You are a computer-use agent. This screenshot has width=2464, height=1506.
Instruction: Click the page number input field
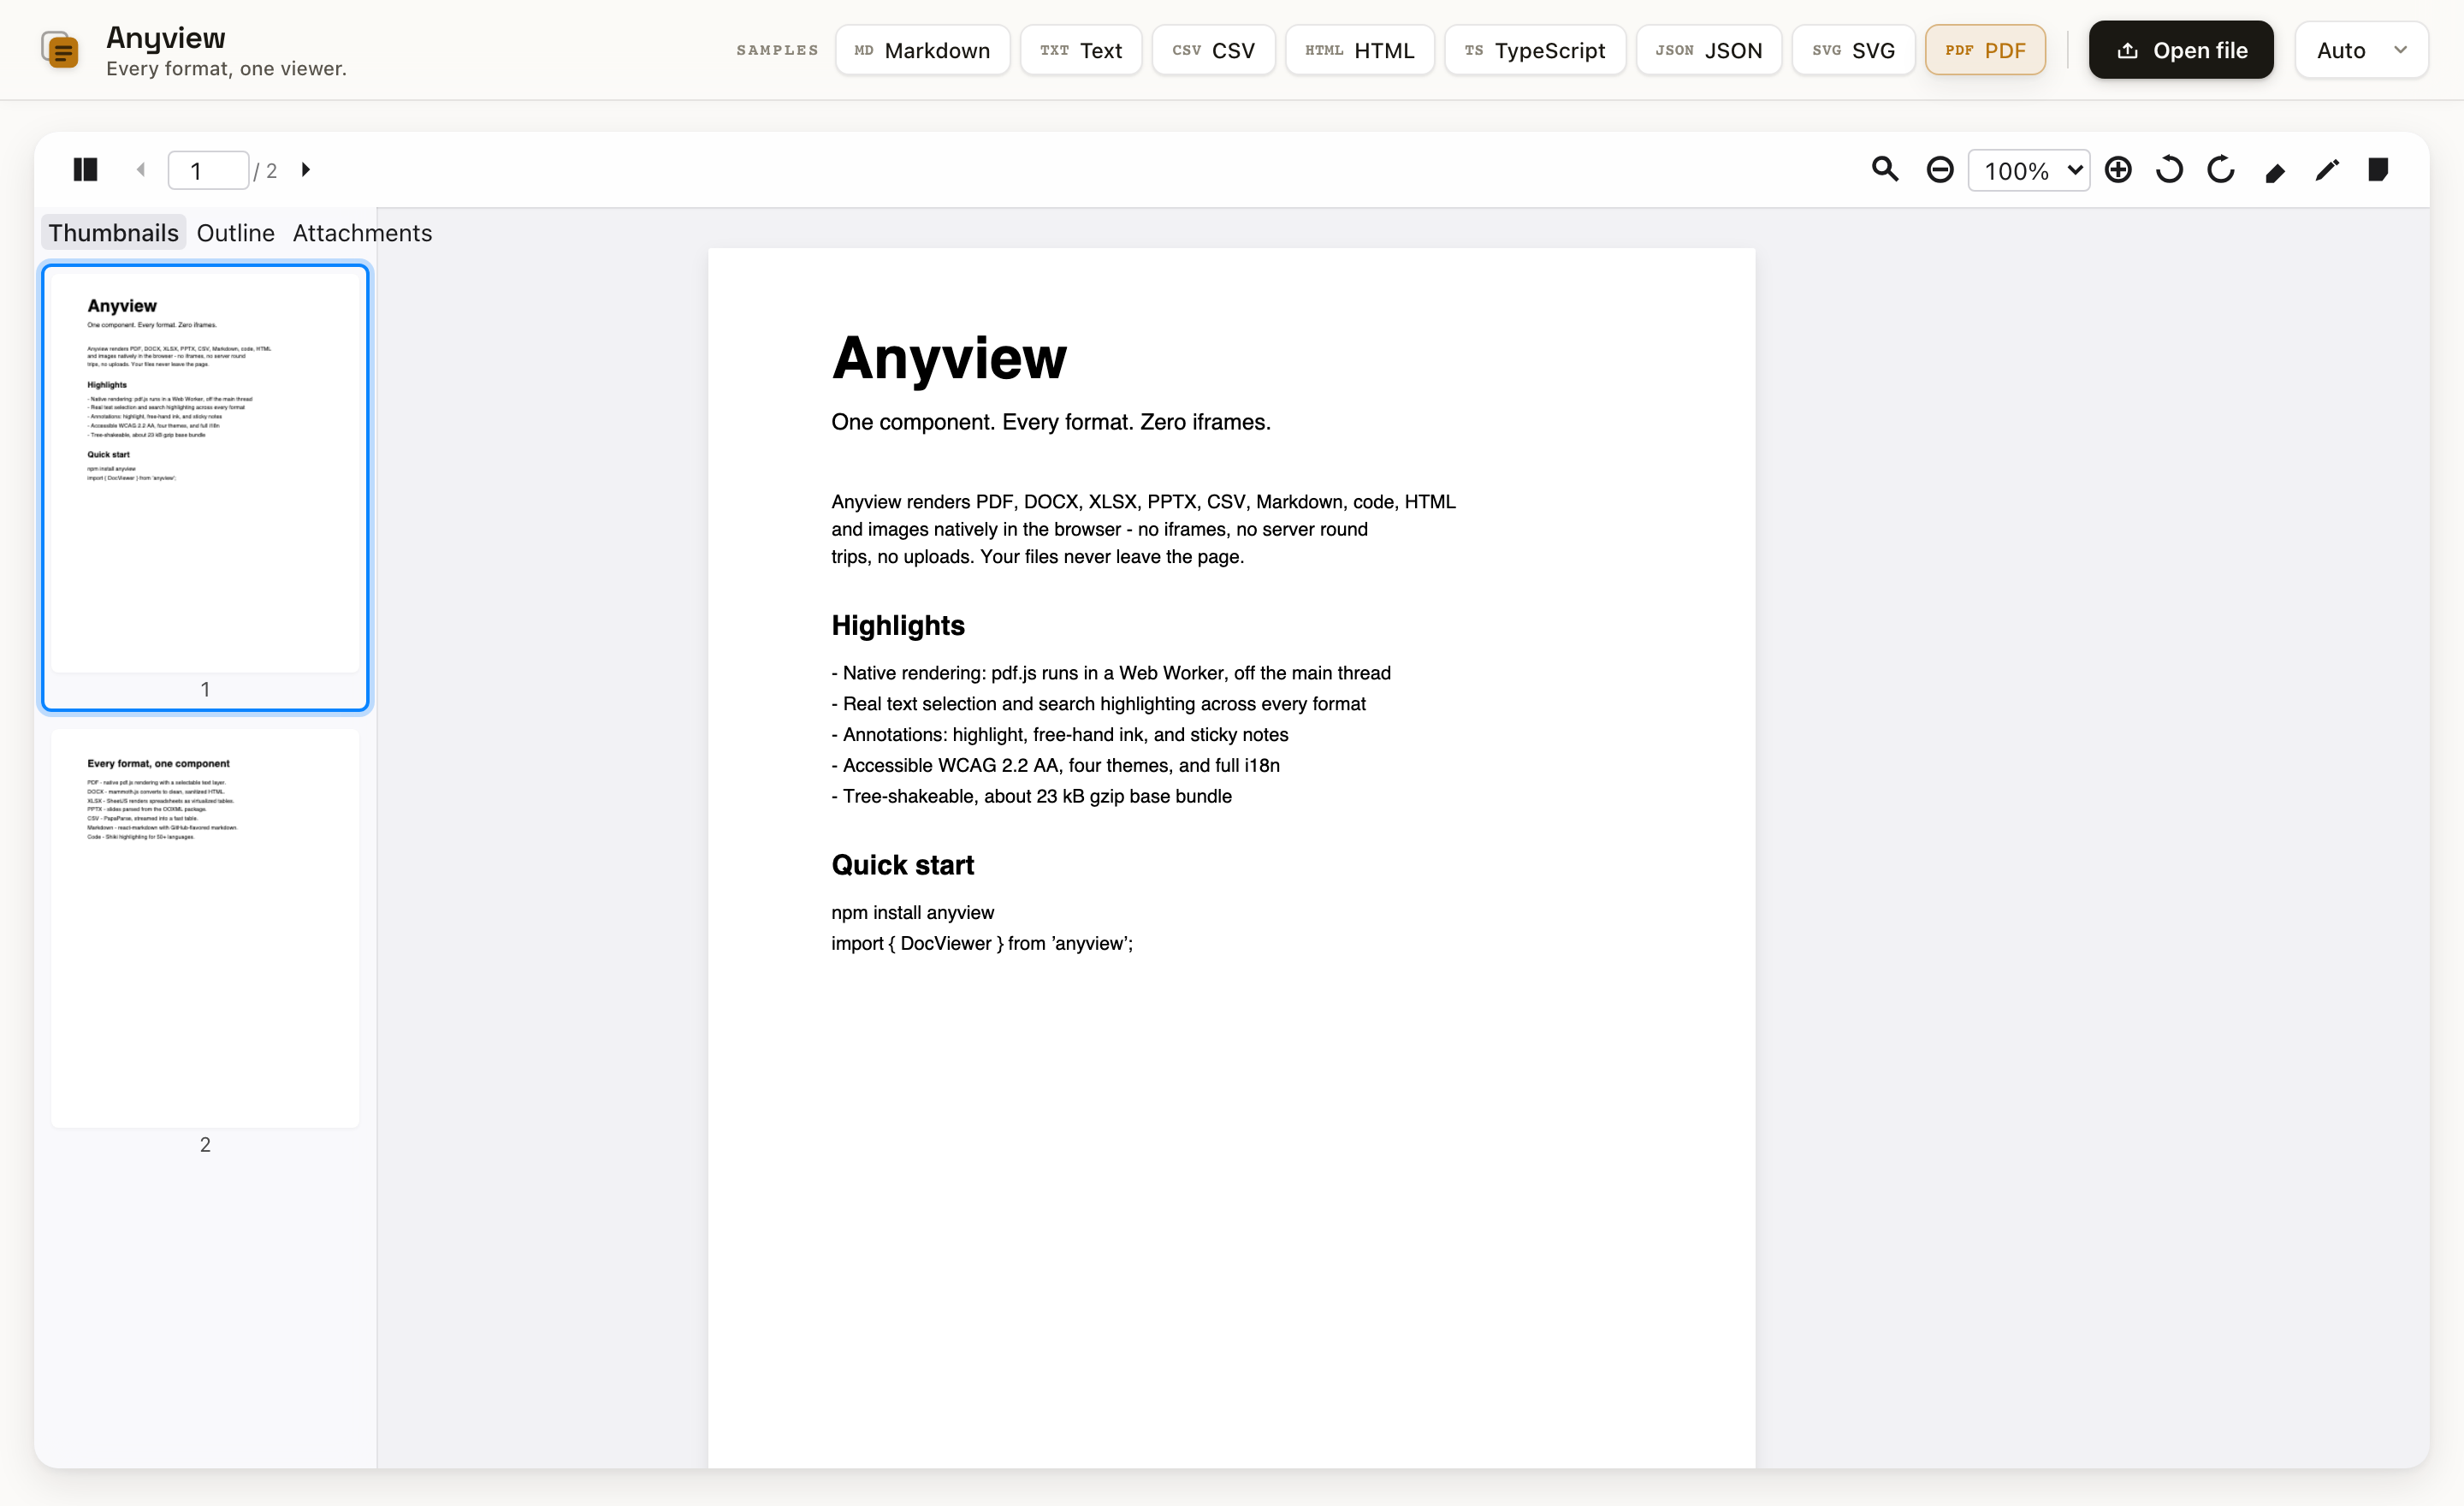(208, 170)
